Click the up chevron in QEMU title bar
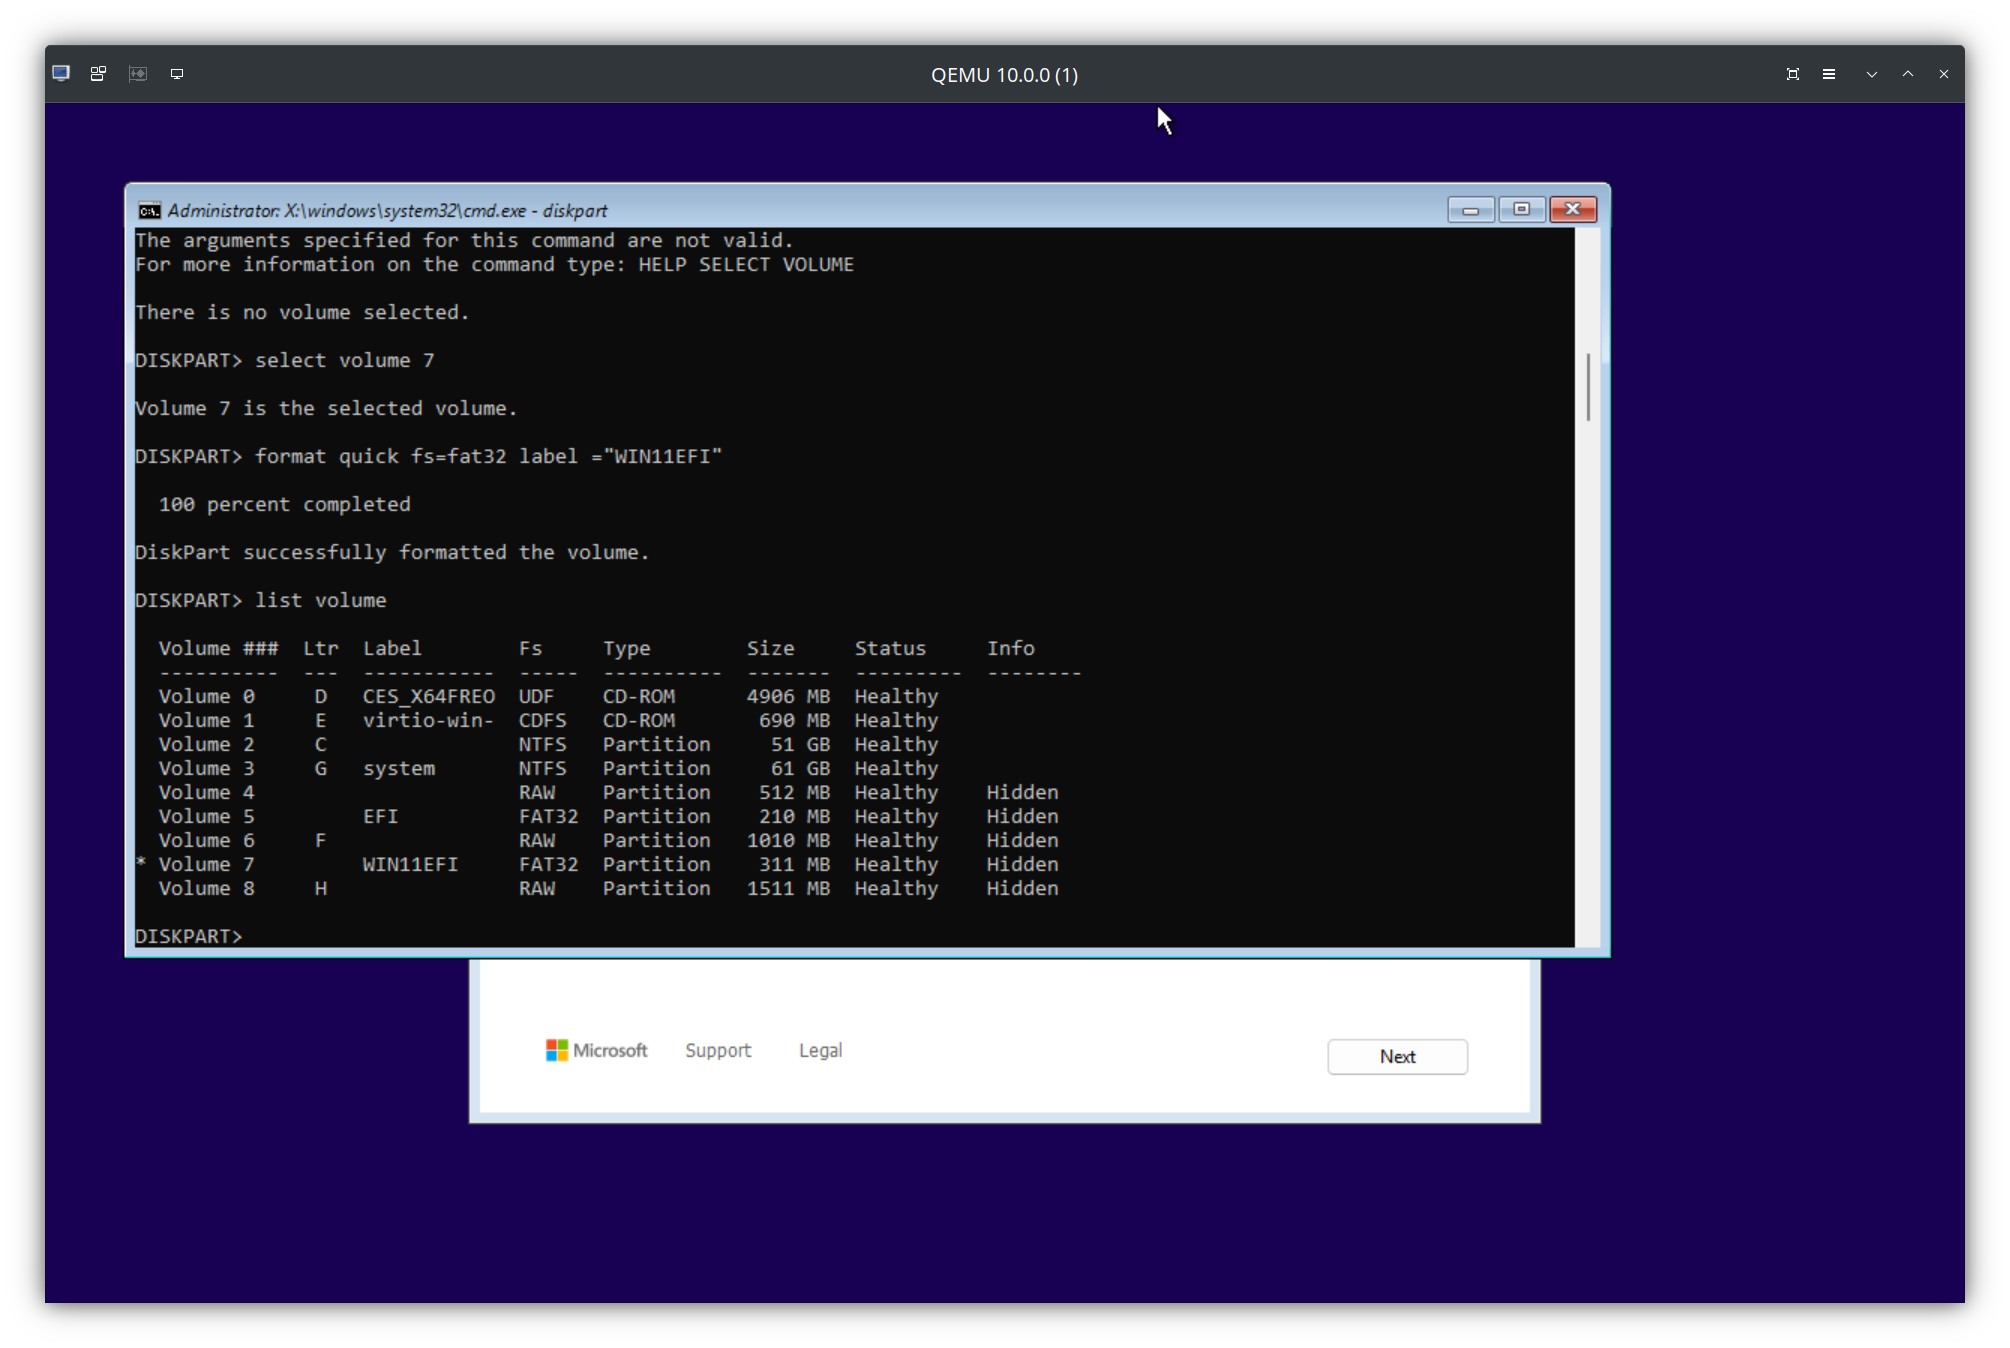 (x=1907, y=73)
